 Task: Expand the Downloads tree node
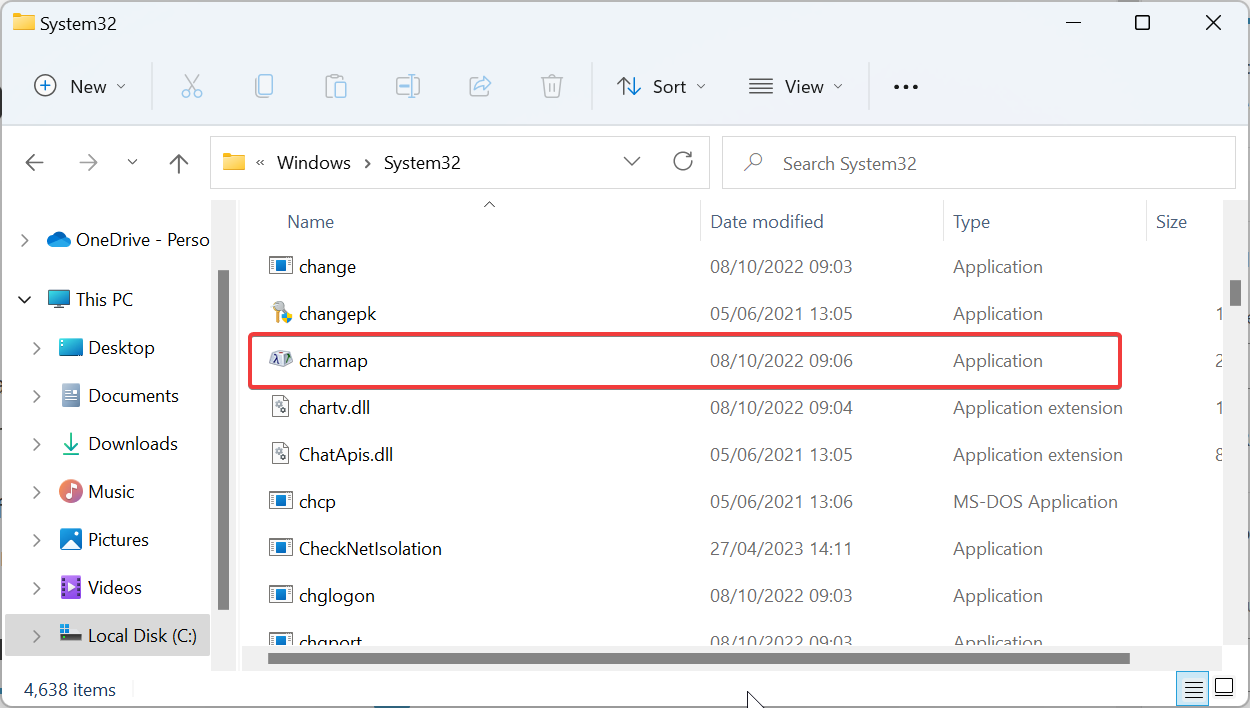[x=37, y=444]
